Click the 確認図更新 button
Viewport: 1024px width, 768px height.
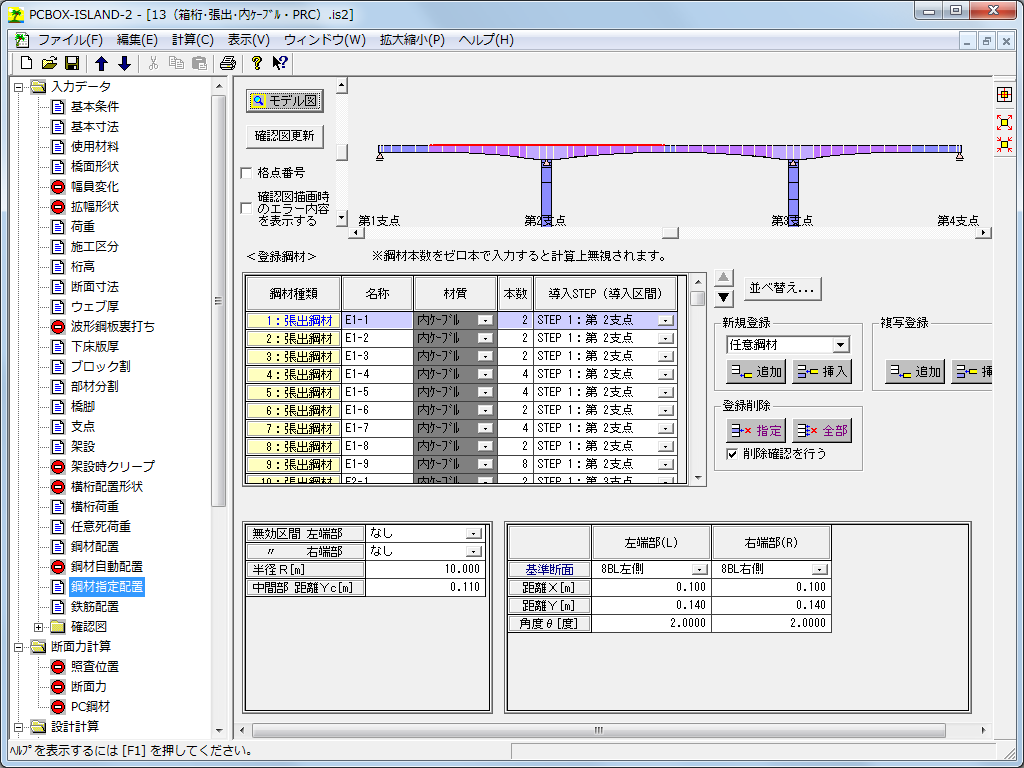[284, 135]
